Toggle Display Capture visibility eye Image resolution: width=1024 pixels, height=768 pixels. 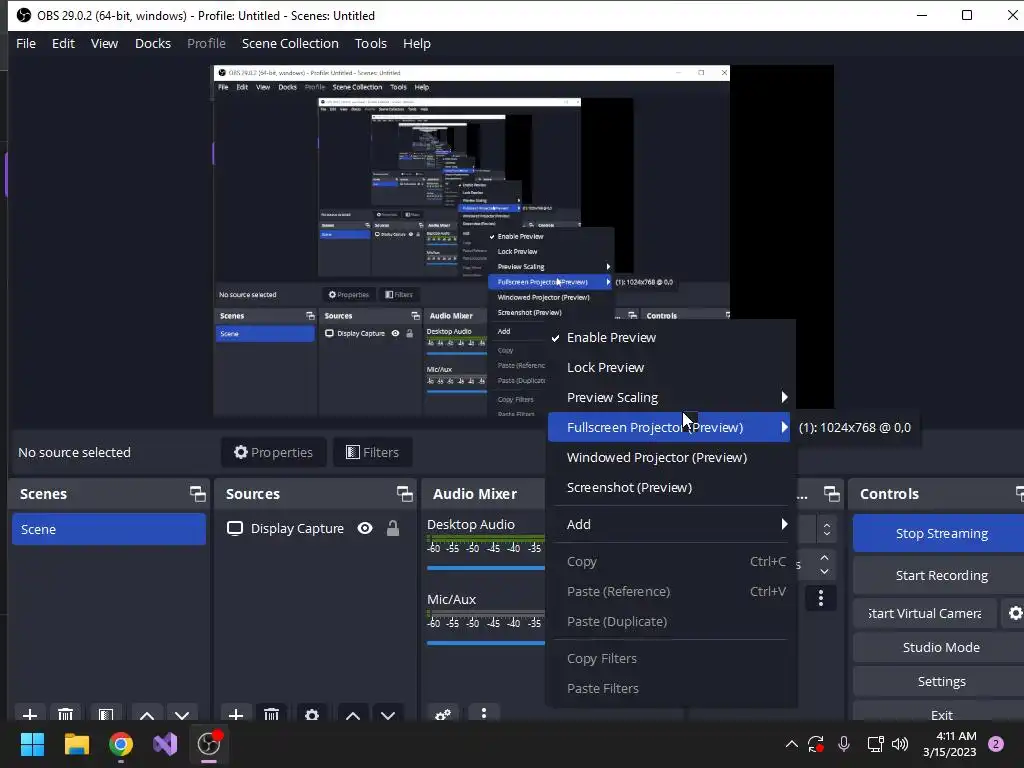click(x=365, y=528)
